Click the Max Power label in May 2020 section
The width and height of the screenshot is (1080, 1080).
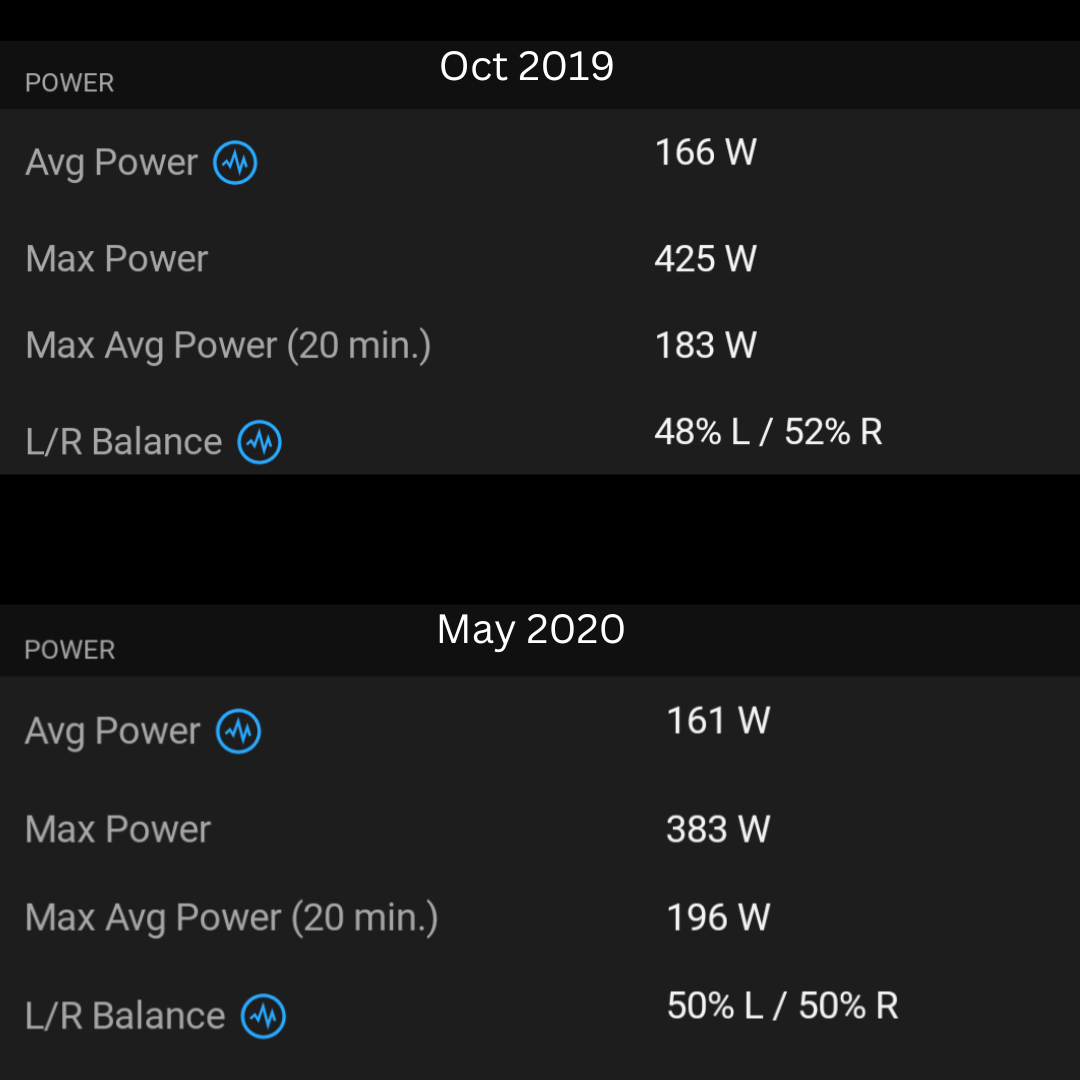tap(118, 830)
